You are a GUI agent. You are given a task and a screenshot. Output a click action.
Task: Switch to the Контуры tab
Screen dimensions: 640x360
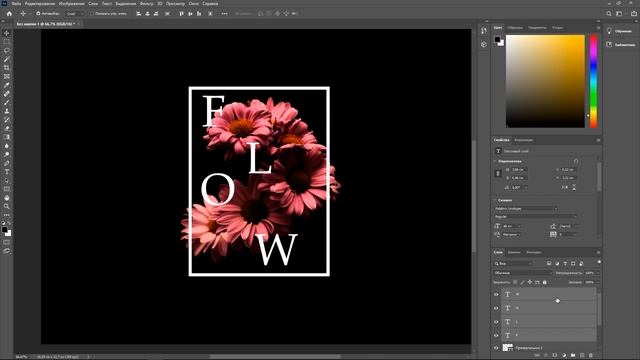[534, 252]
